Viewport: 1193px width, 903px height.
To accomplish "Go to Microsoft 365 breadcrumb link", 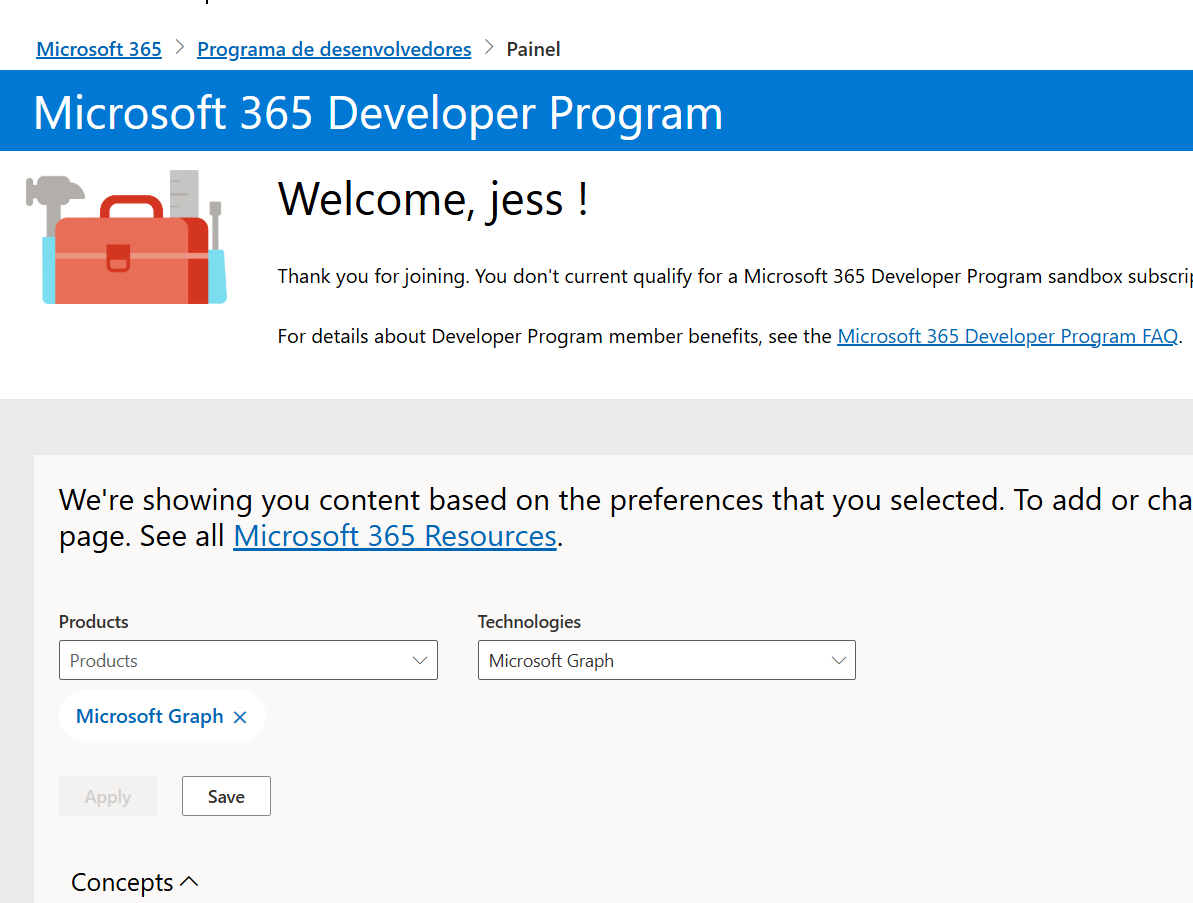I will (99, 49).
